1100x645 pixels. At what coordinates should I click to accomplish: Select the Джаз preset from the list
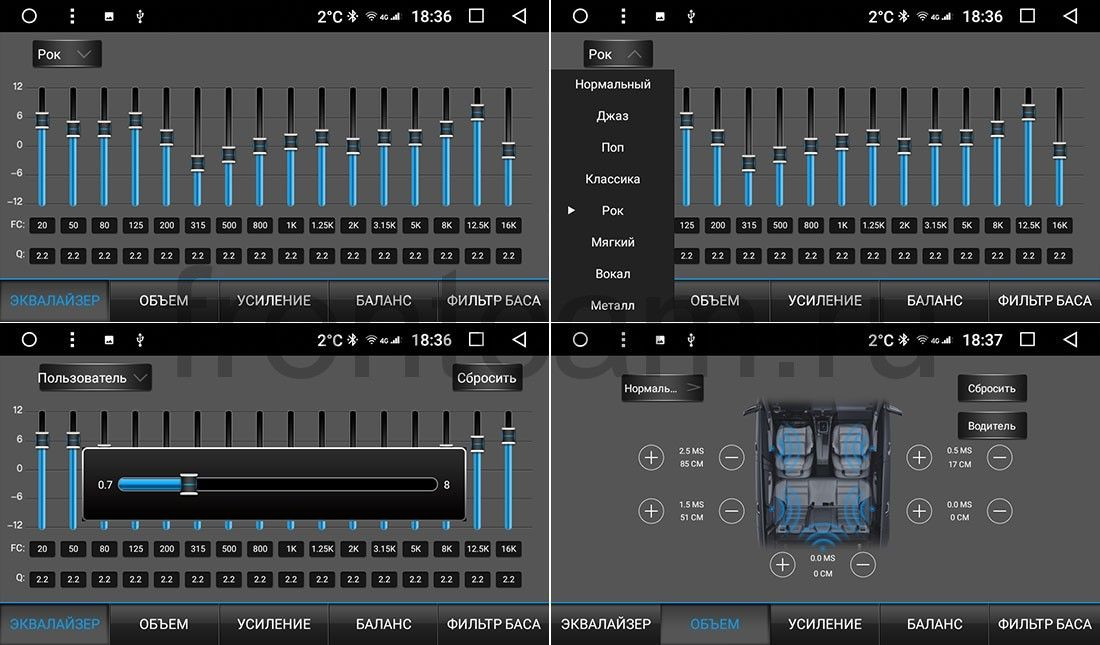612,116
